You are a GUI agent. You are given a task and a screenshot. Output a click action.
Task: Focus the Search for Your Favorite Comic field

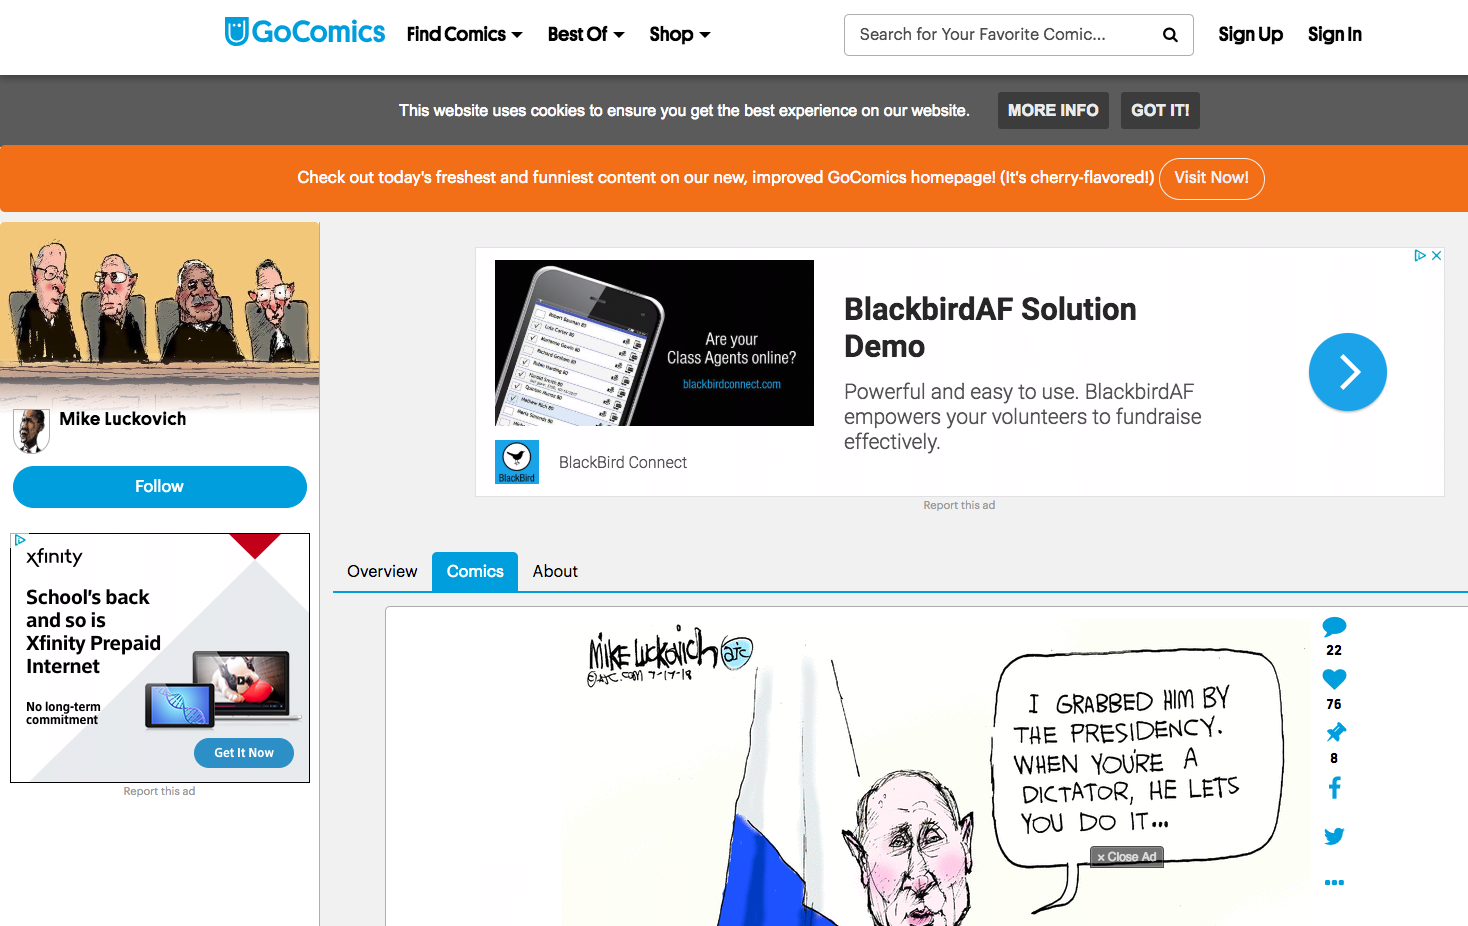[x=1000, y=35]
